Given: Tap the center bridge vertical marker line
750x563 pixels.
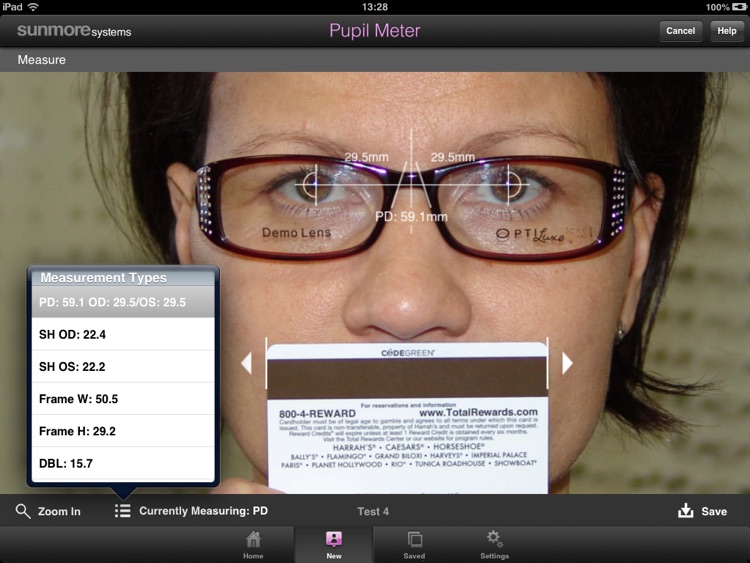Looking at the screenshot, I should [x=411, y=182].
